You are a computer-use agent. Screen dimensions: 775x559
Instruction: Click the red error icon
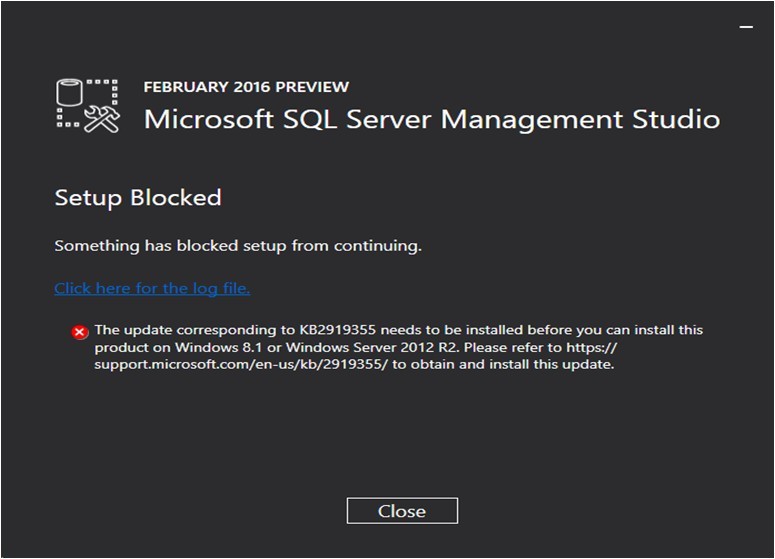(79, 332)
